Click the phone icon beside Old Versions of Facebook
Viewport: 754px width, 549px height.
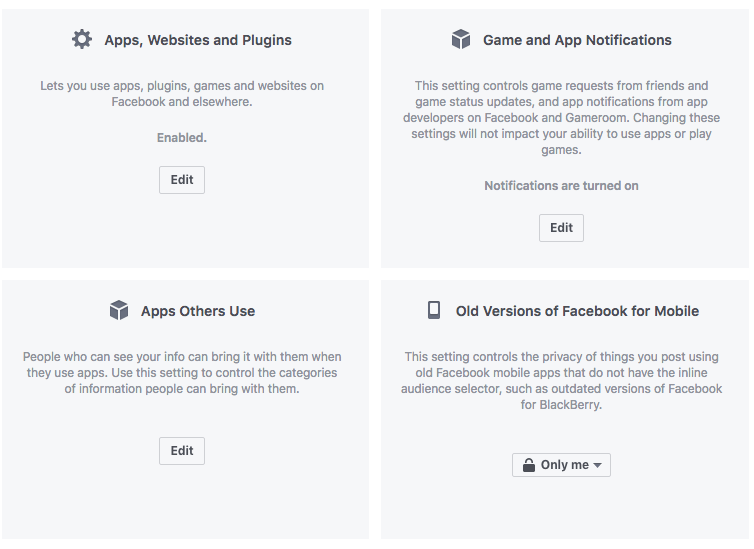click(x=434, y=310)
